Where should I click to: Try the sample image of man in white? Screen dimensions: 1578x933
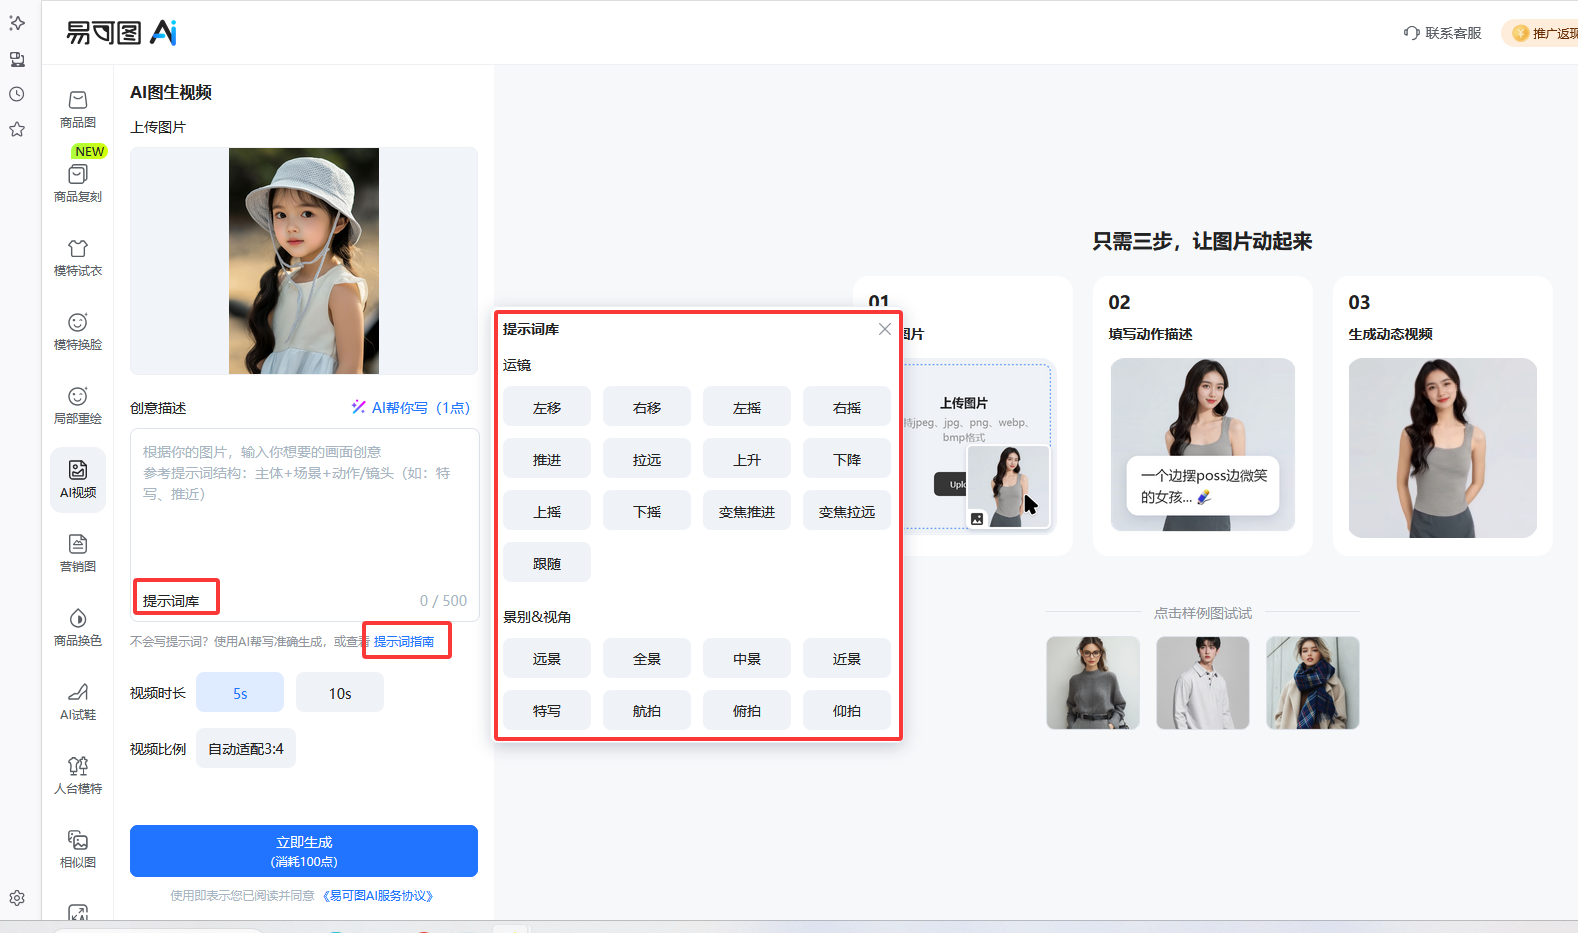pos(1203,683)
